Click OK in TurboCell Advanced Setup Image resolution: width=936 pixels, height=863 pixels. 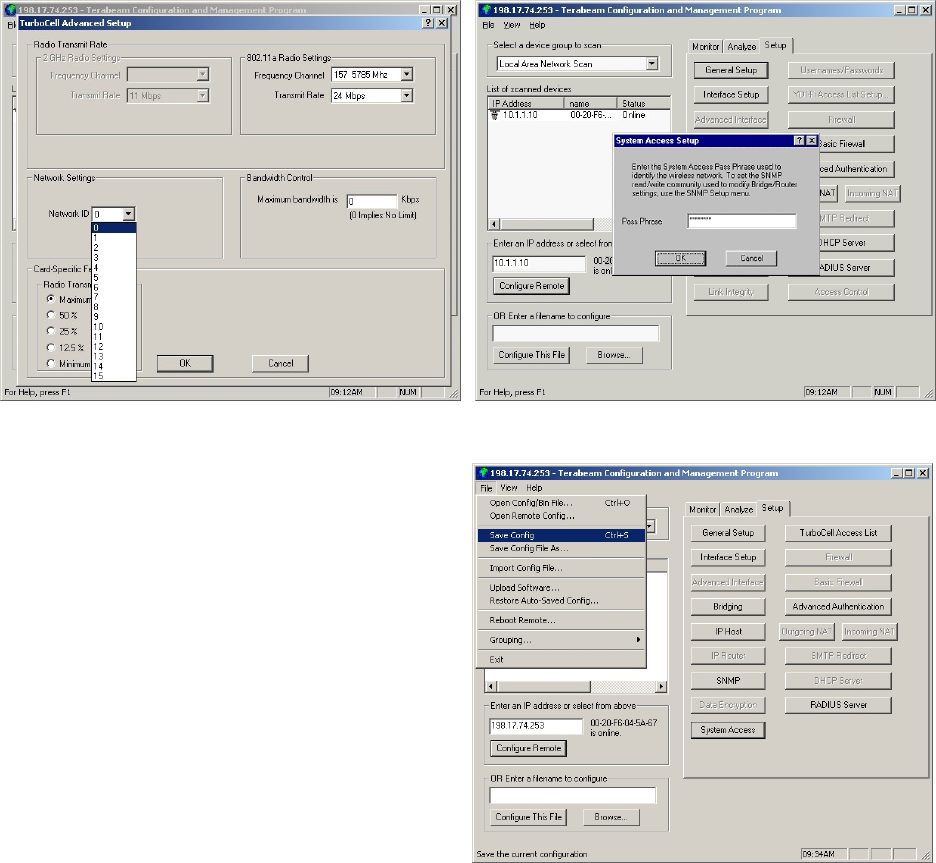pos(185,363)
